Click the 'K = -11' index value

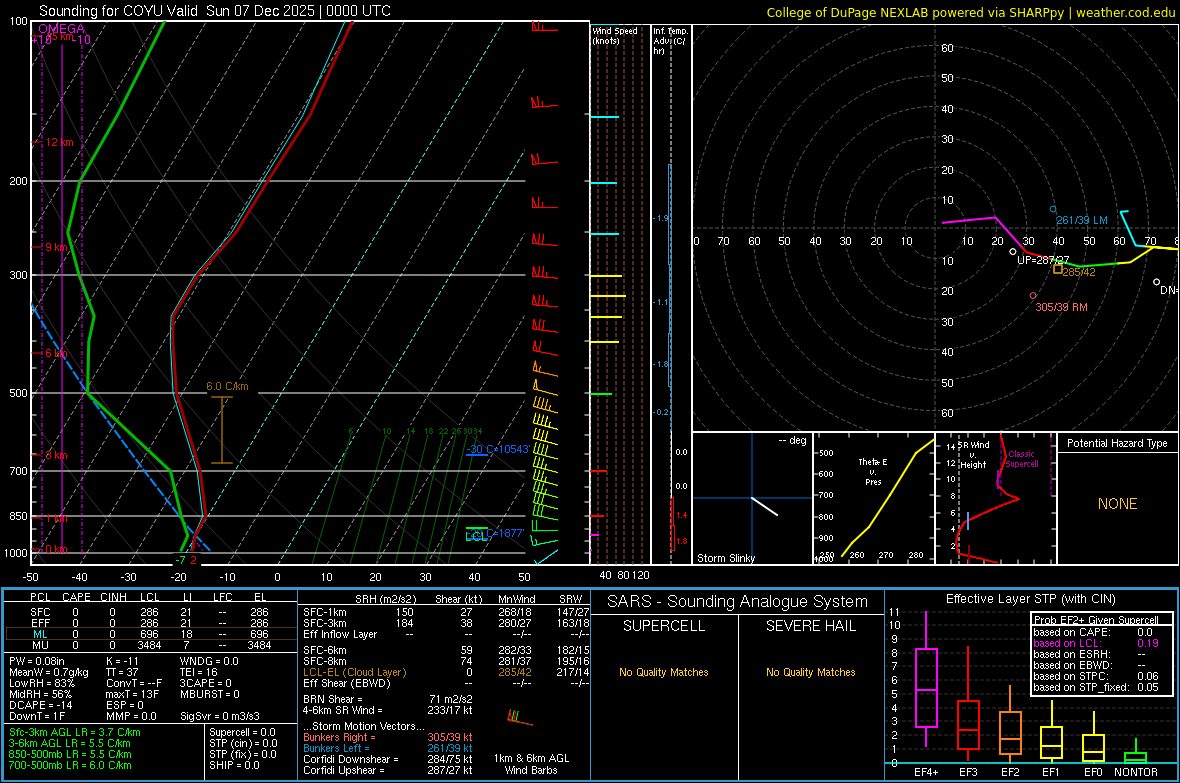point(123,661)
